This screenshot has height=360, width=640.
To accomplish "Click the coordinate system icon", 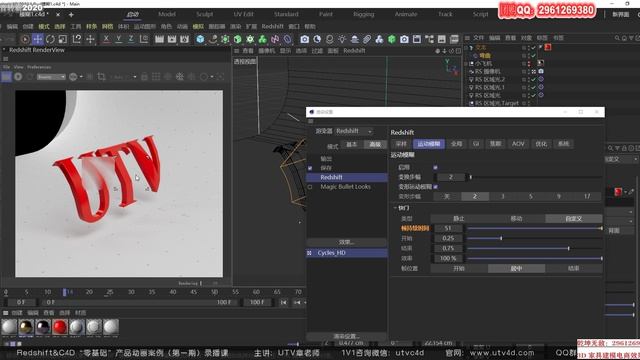I will pyautogui.click(x=144, y=39).
